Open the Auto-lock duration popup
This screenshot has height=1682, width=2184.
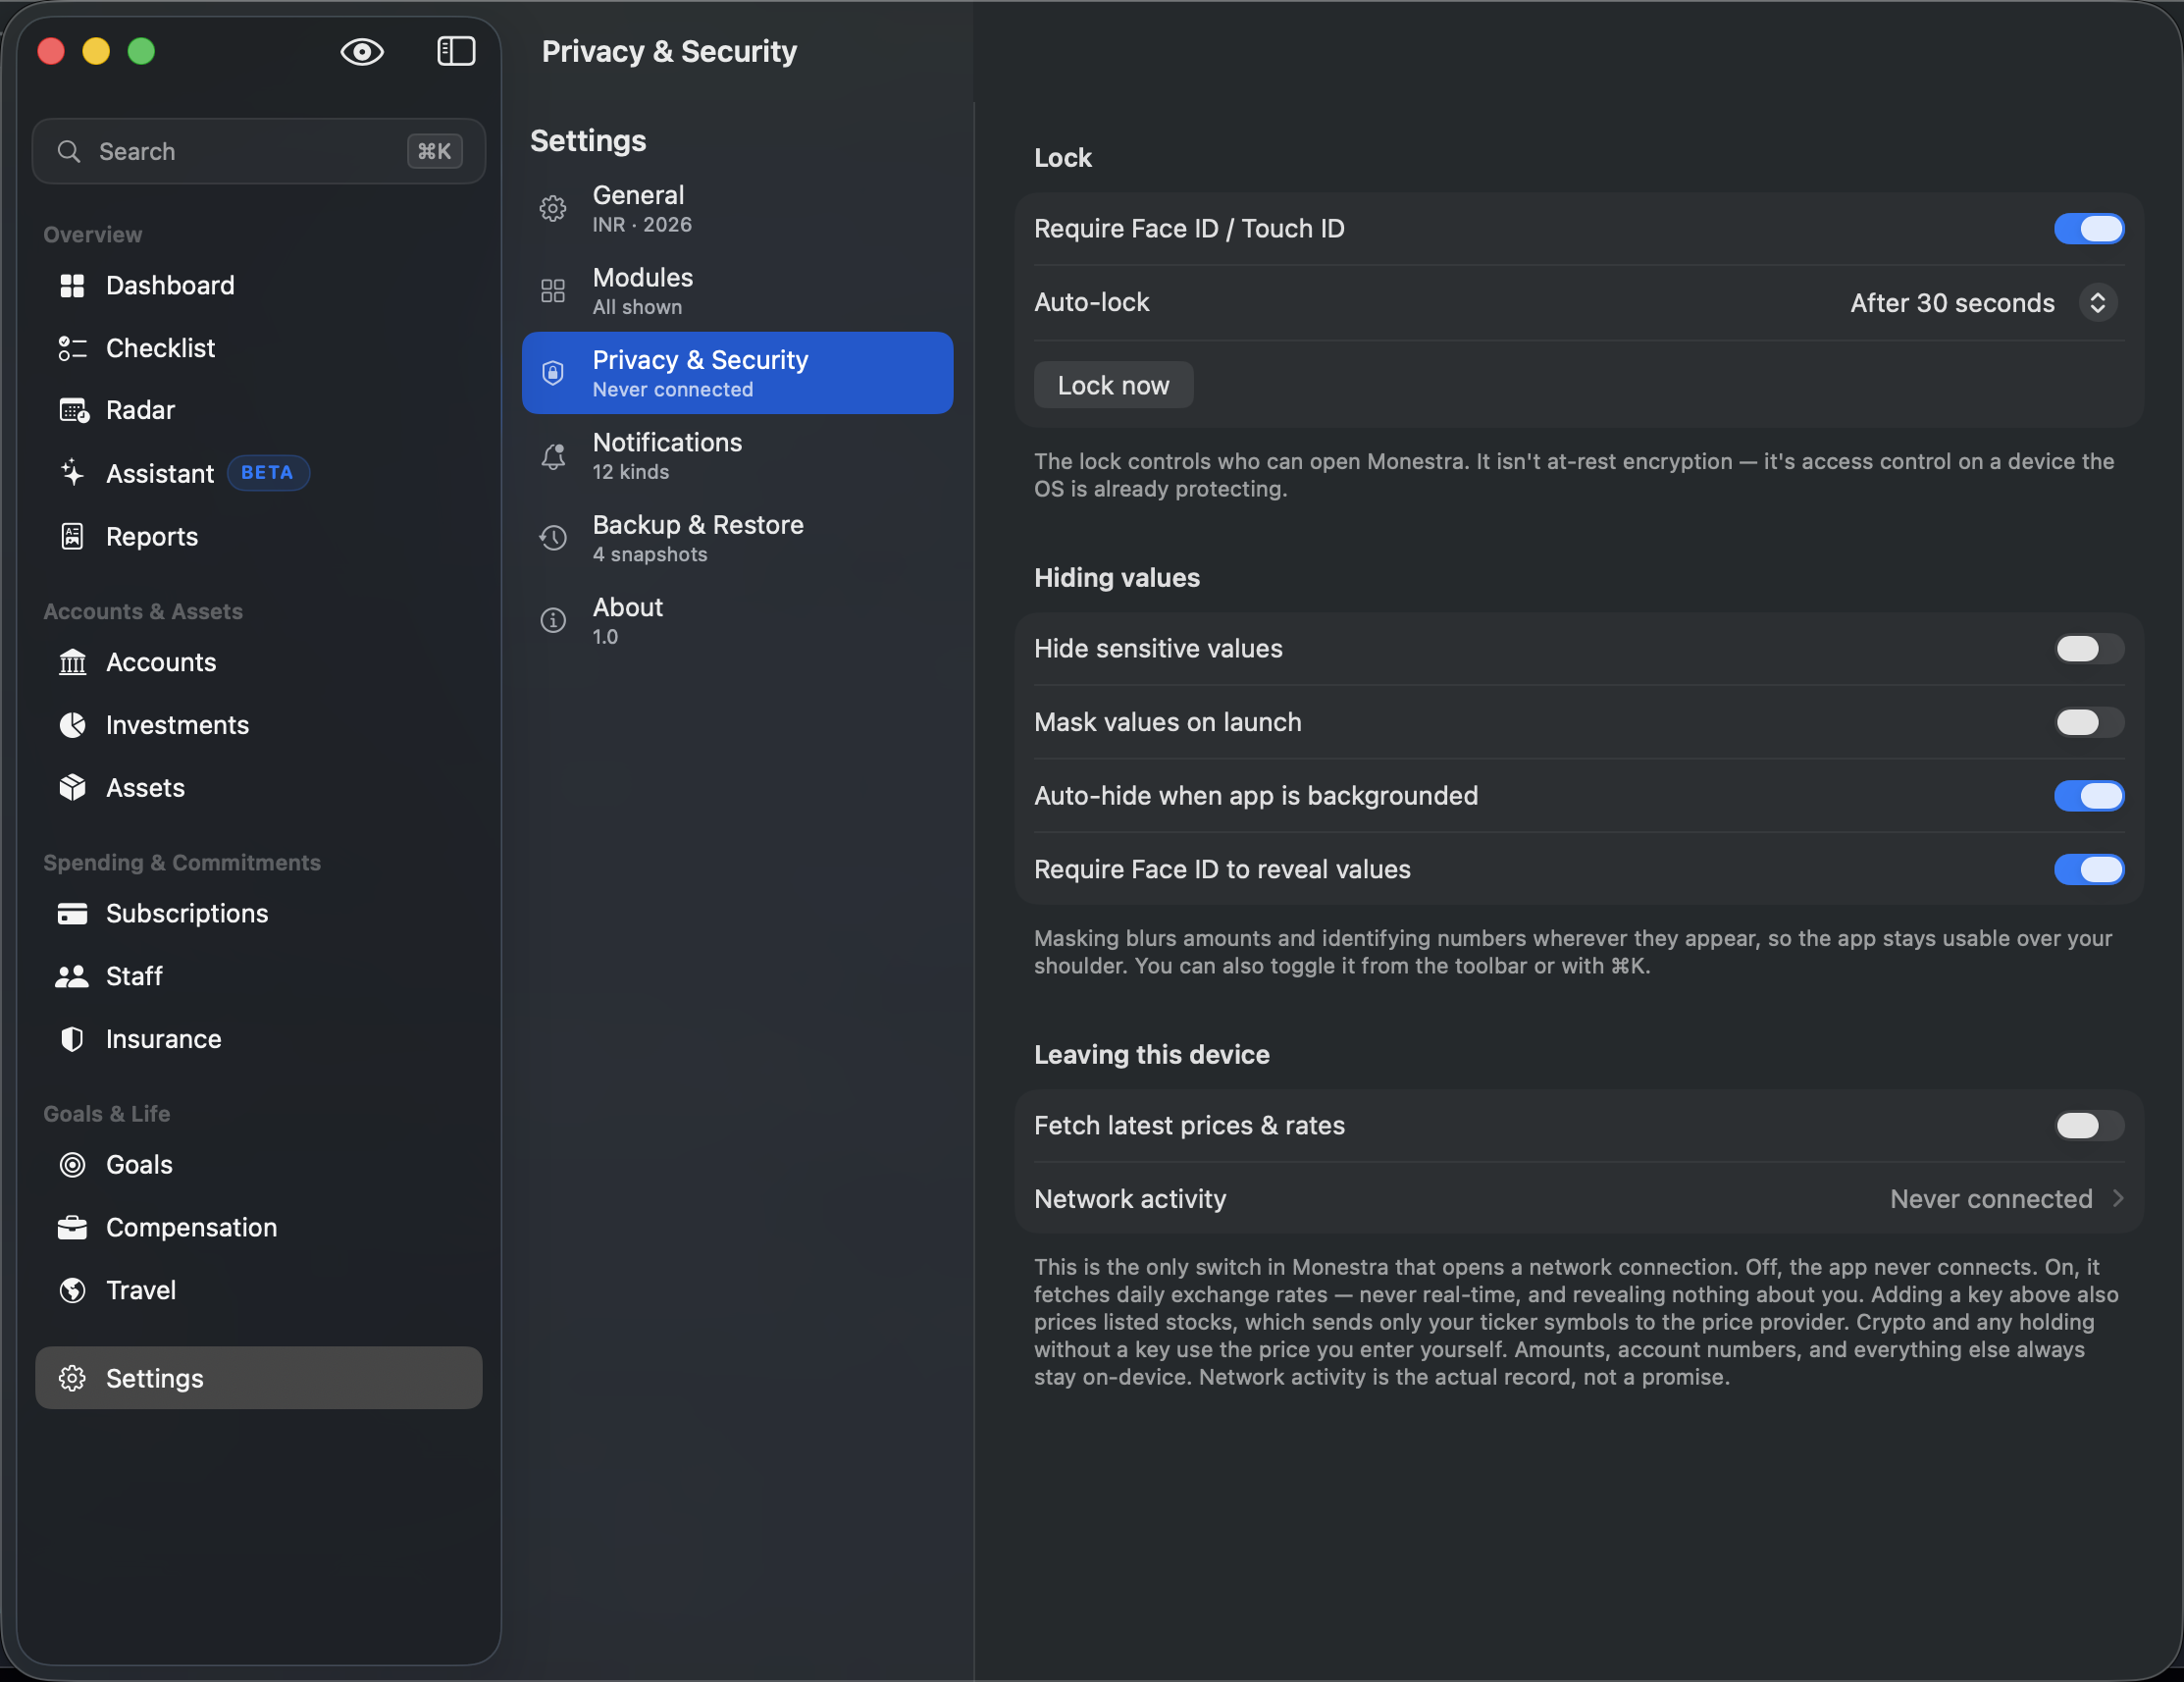(x=2097, y=303)
